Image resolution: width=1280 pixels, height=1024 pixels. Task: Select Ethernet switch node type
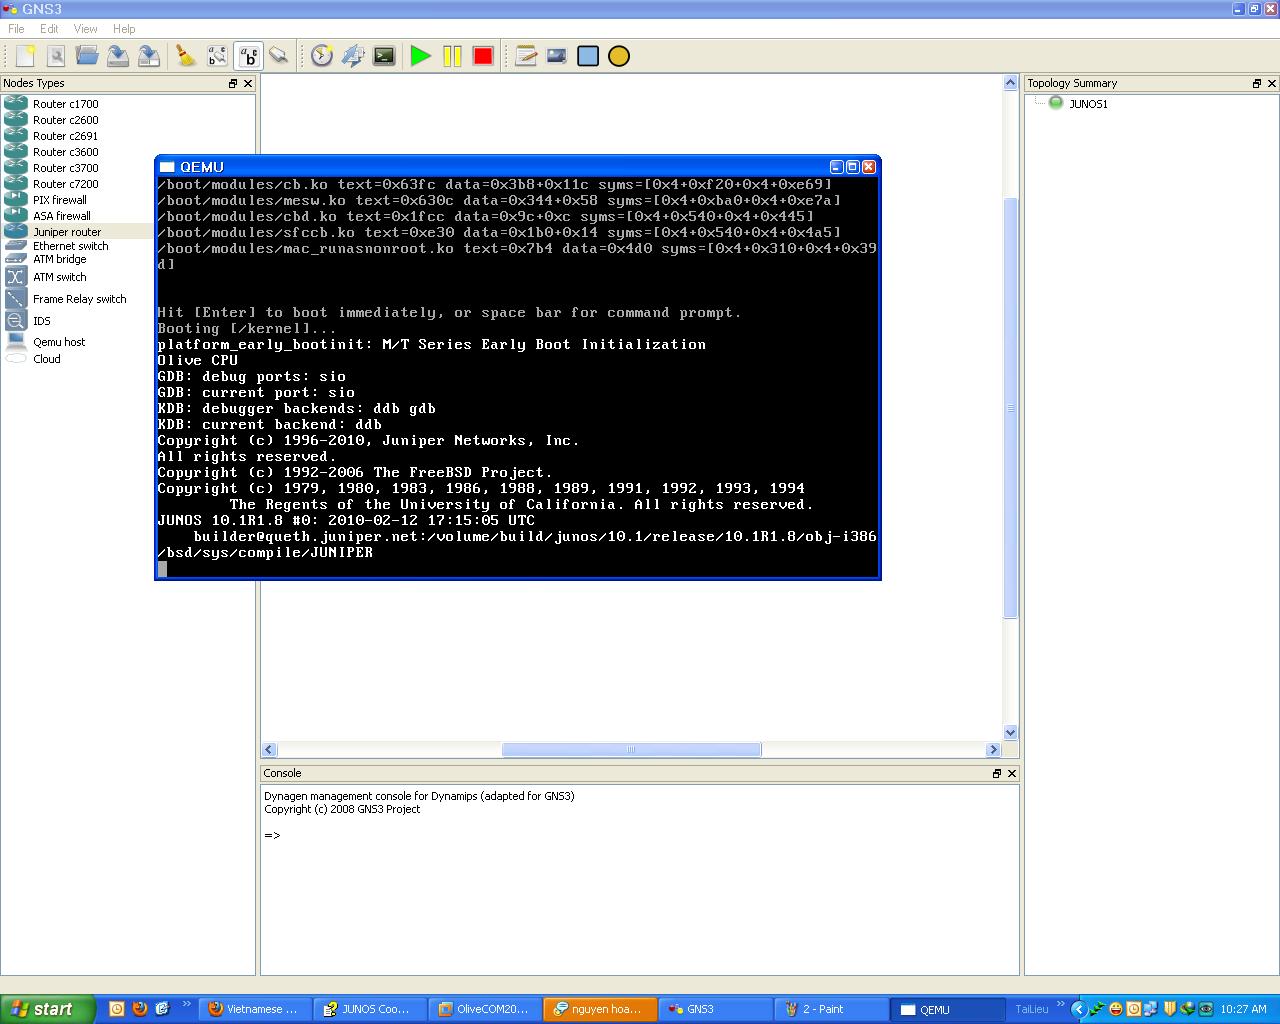[x=70, y=246]
